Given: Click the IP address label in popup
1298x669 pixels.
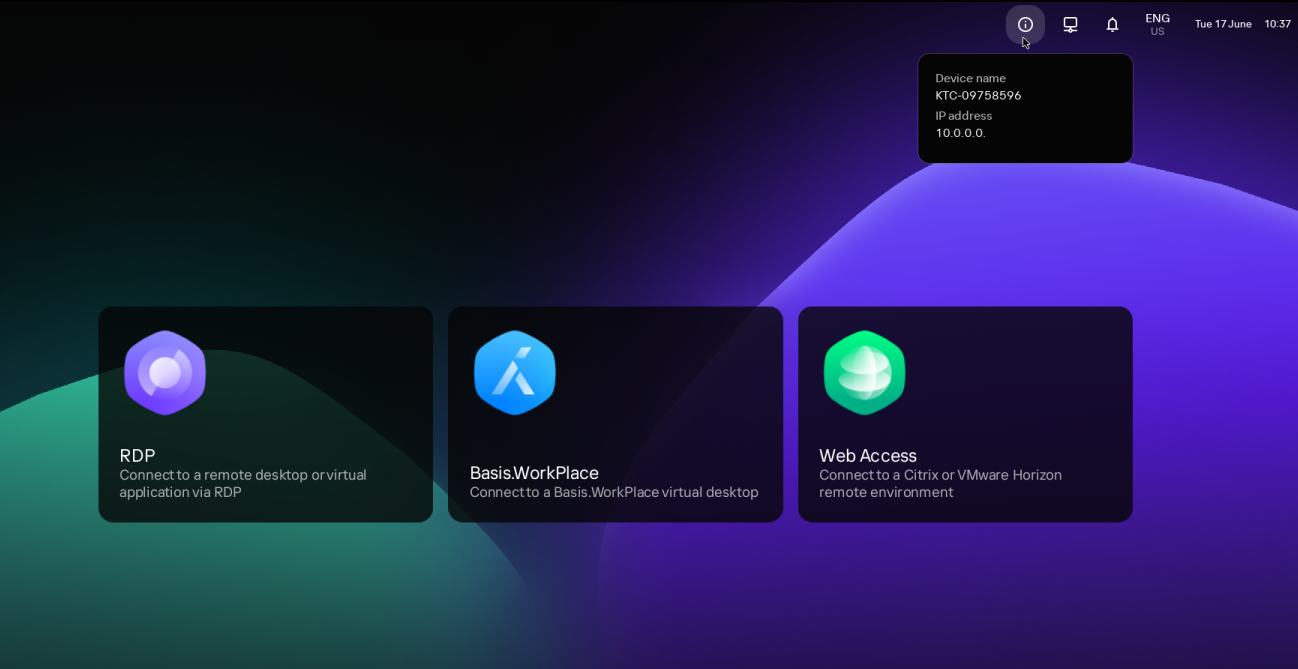Looking at the screenshot, I should click(x=963, y=116).
